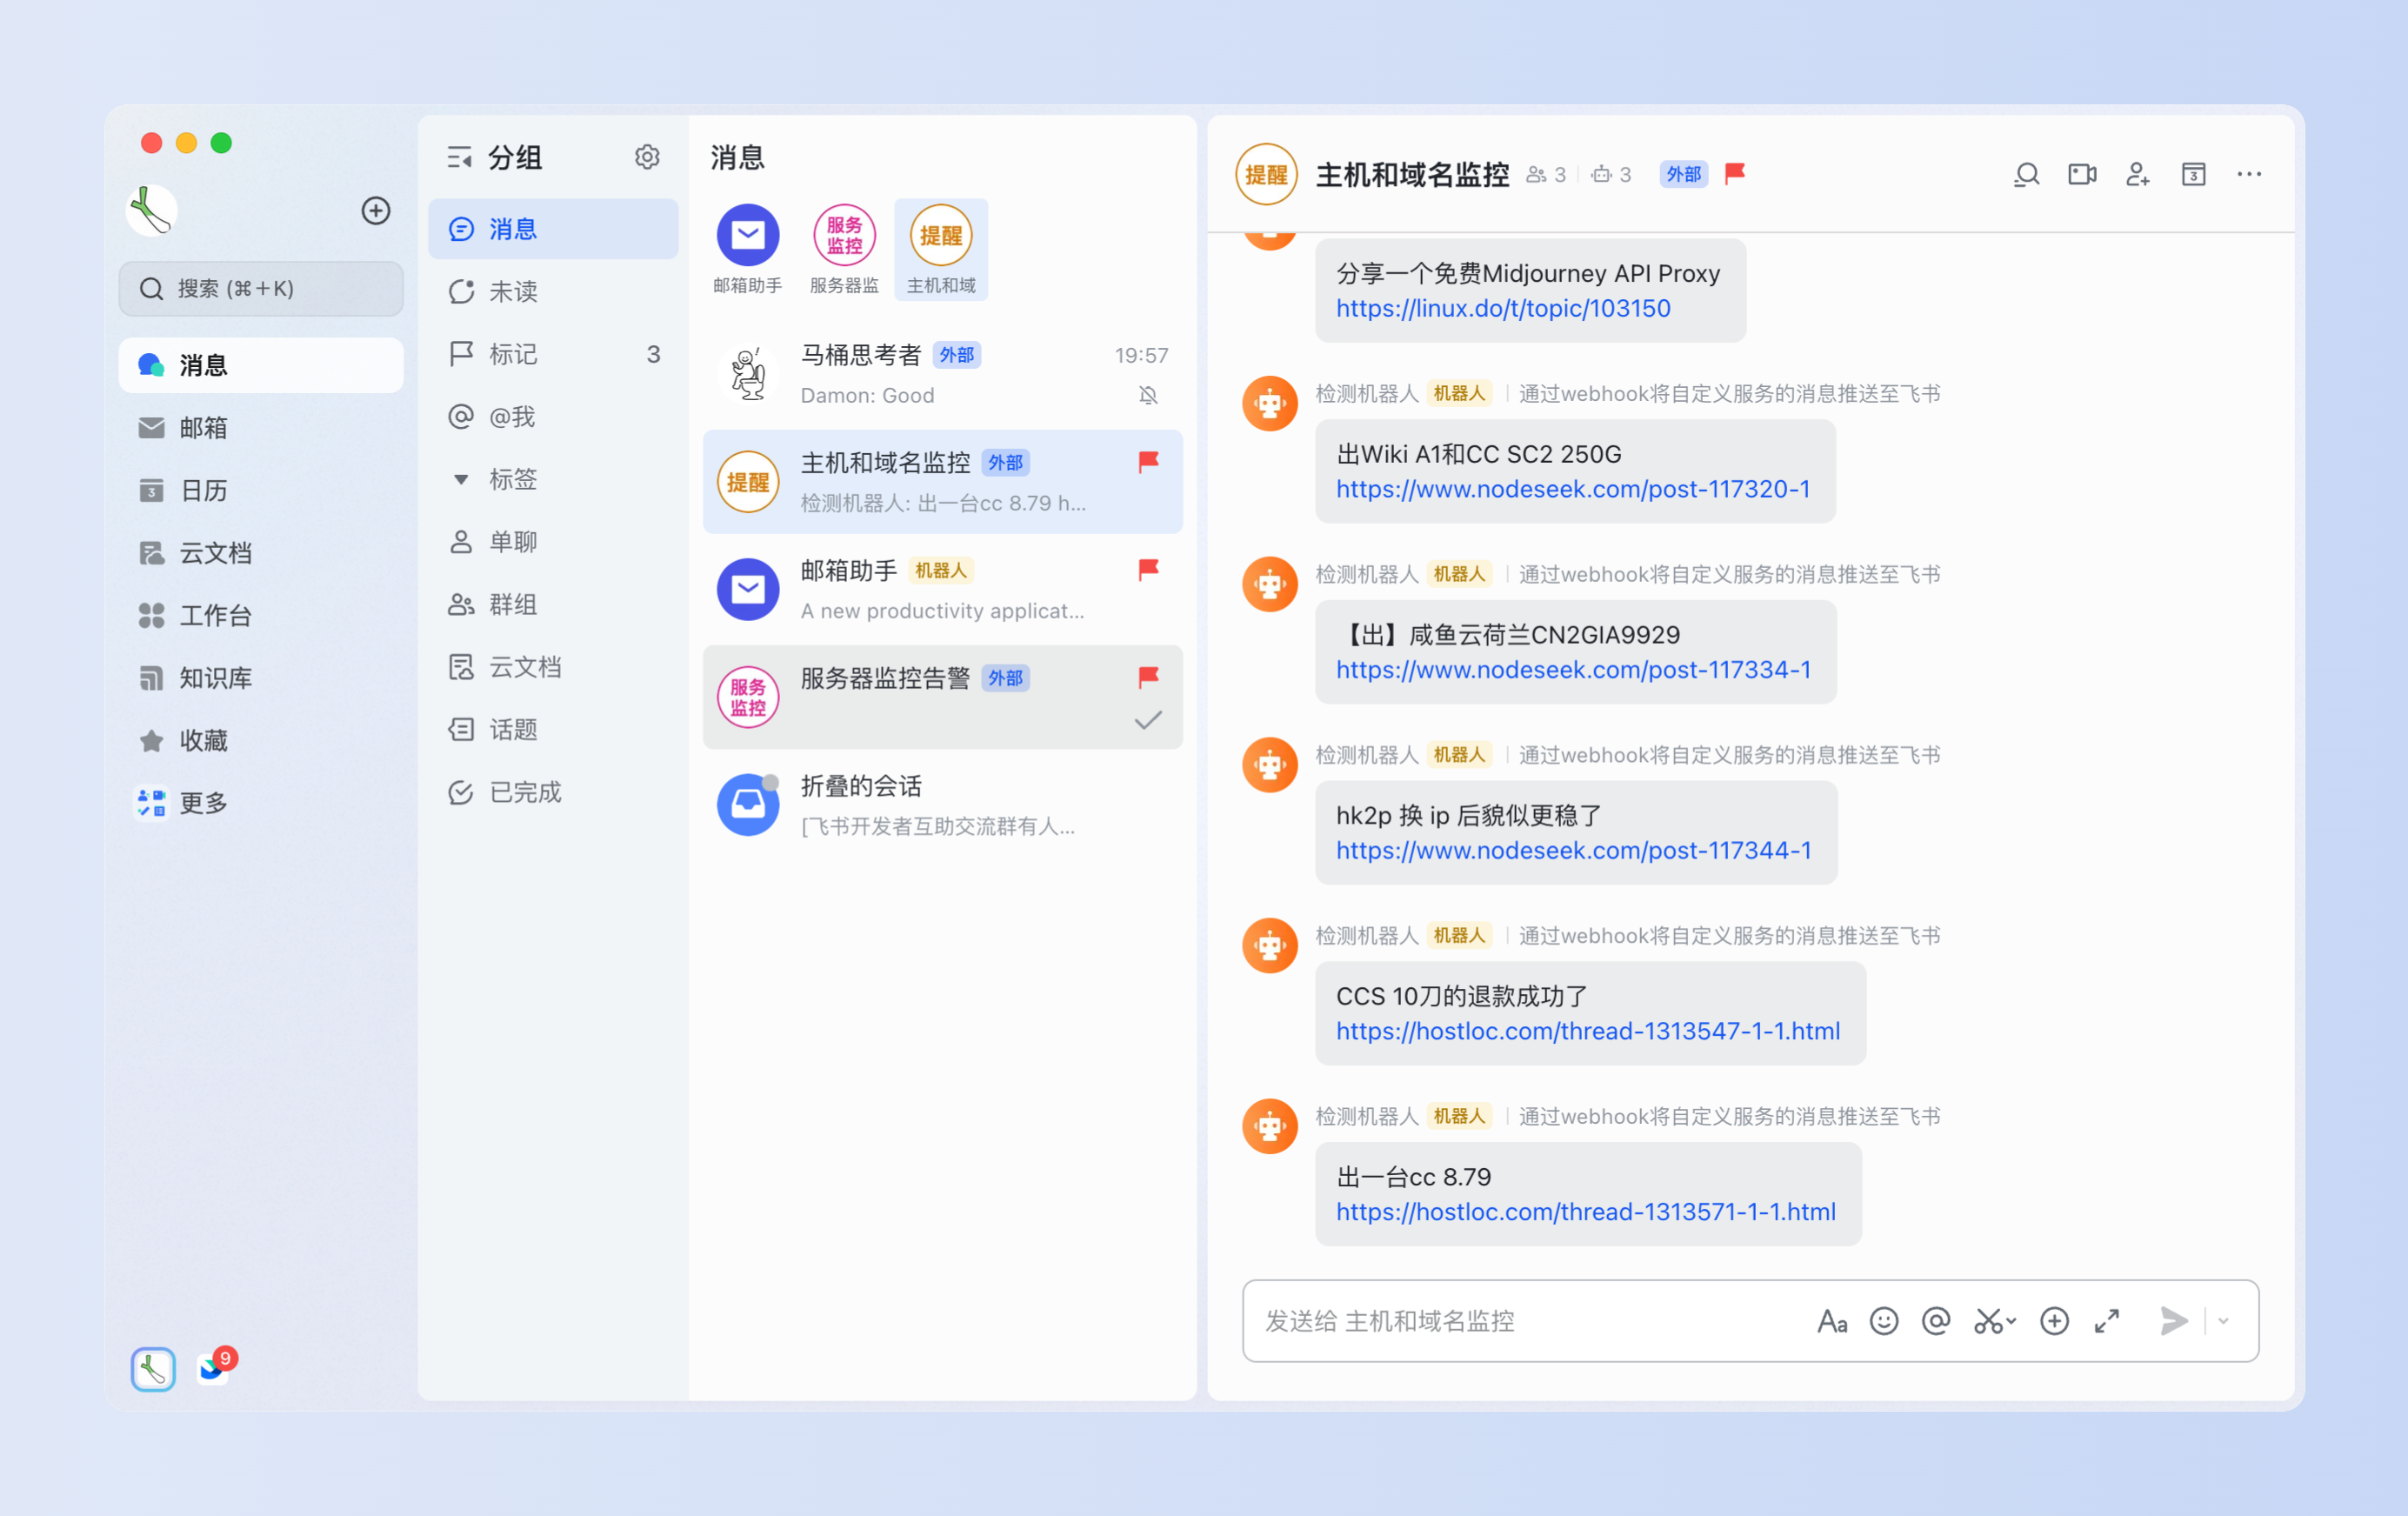Open screenshot scissors dropdown

pyautogui.click(x=1994, y=1321)
